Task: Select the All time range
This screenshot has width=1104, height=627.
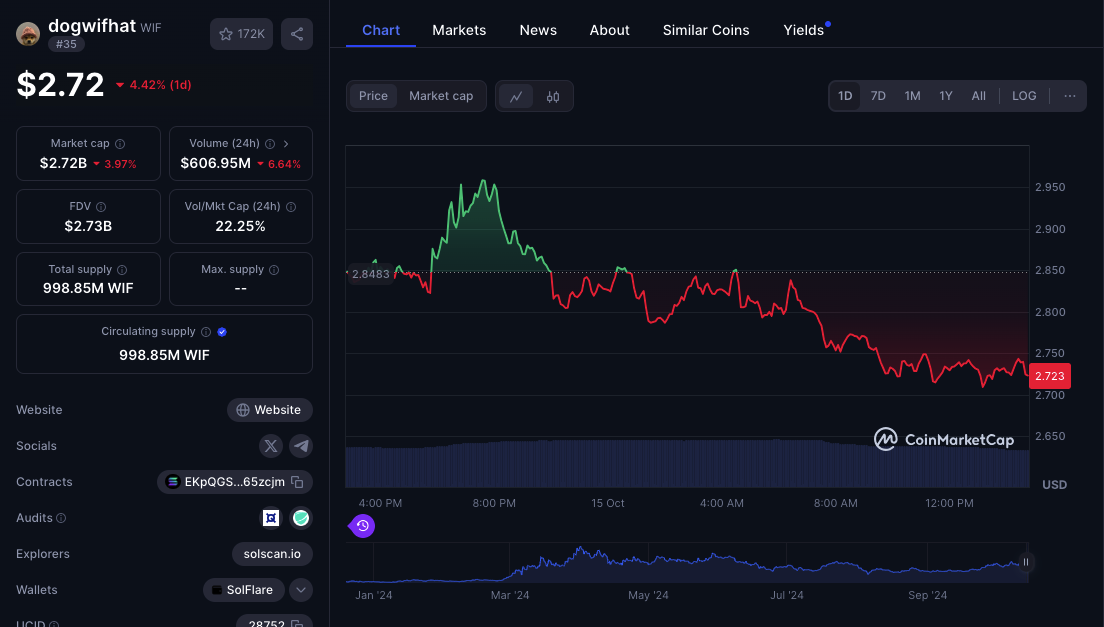Action: point(979,96)
